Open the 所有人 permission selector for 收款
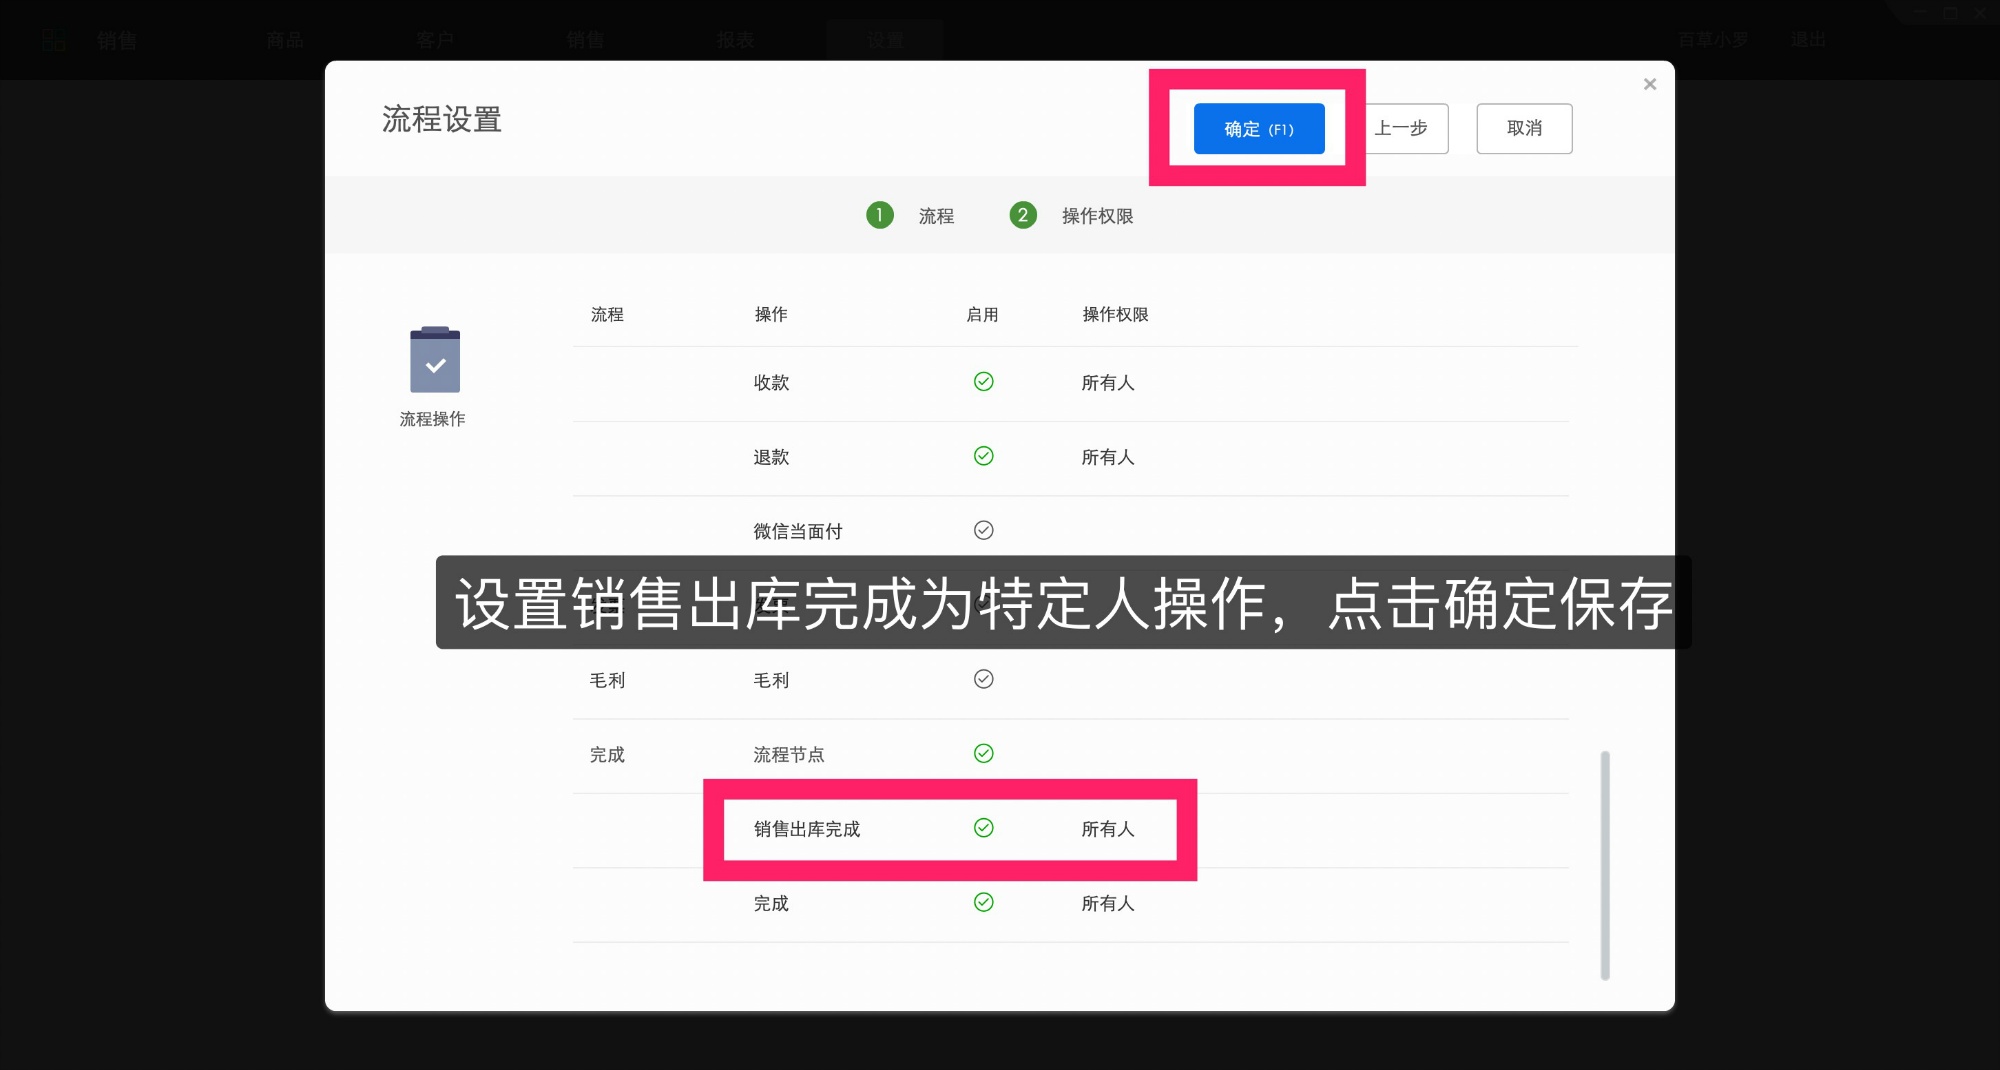 pos(1107,382)
